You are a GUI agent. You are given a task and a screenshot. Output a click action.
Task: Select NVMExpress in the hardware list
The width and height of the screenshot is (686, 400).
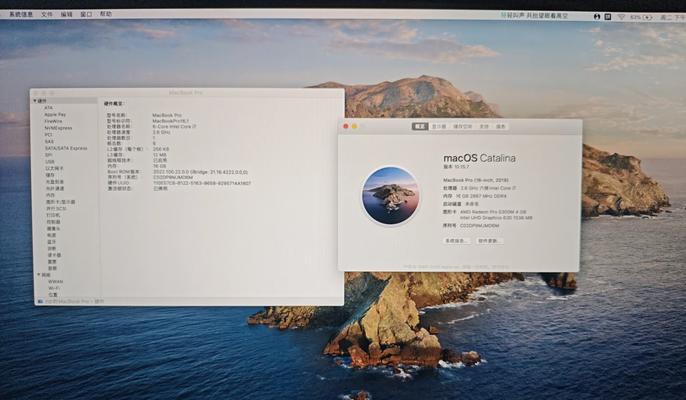click(58, 128)
